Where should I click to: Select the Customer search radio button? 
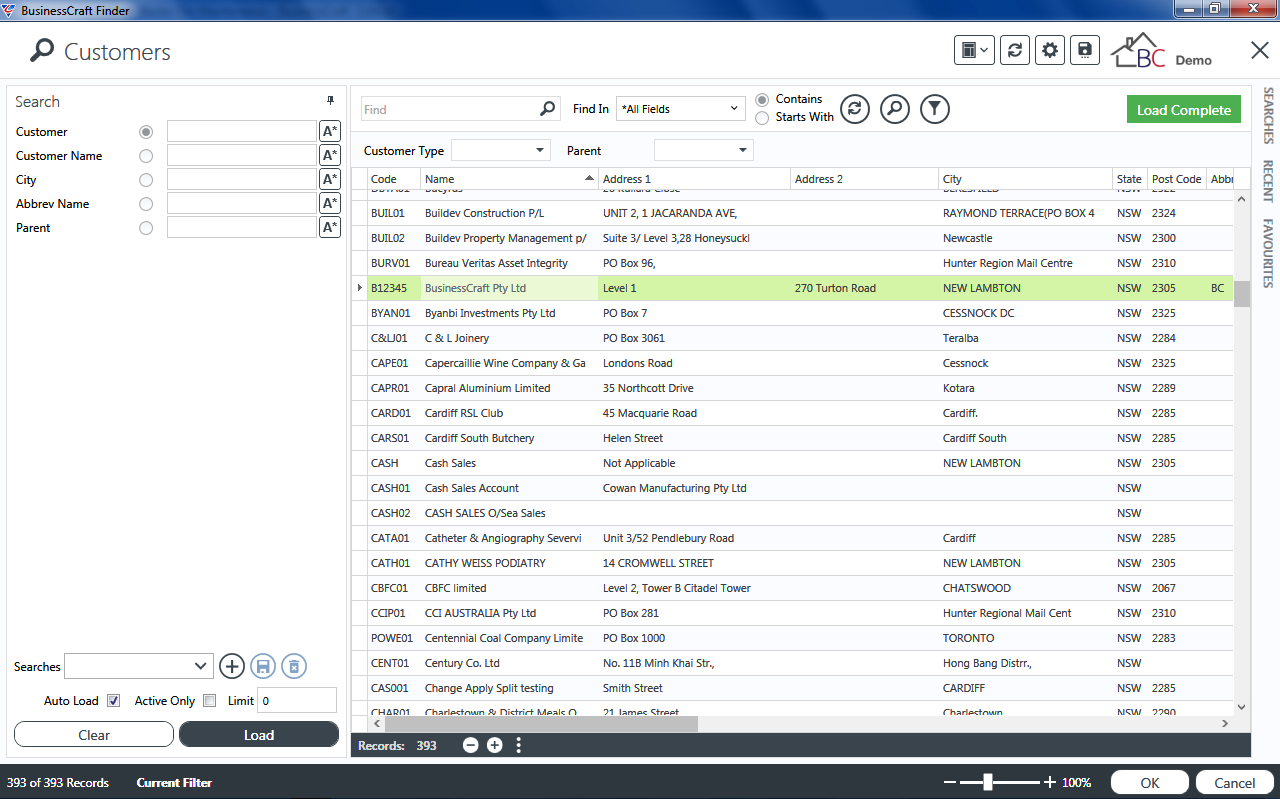pyautogui.click(x=147, y=132)
